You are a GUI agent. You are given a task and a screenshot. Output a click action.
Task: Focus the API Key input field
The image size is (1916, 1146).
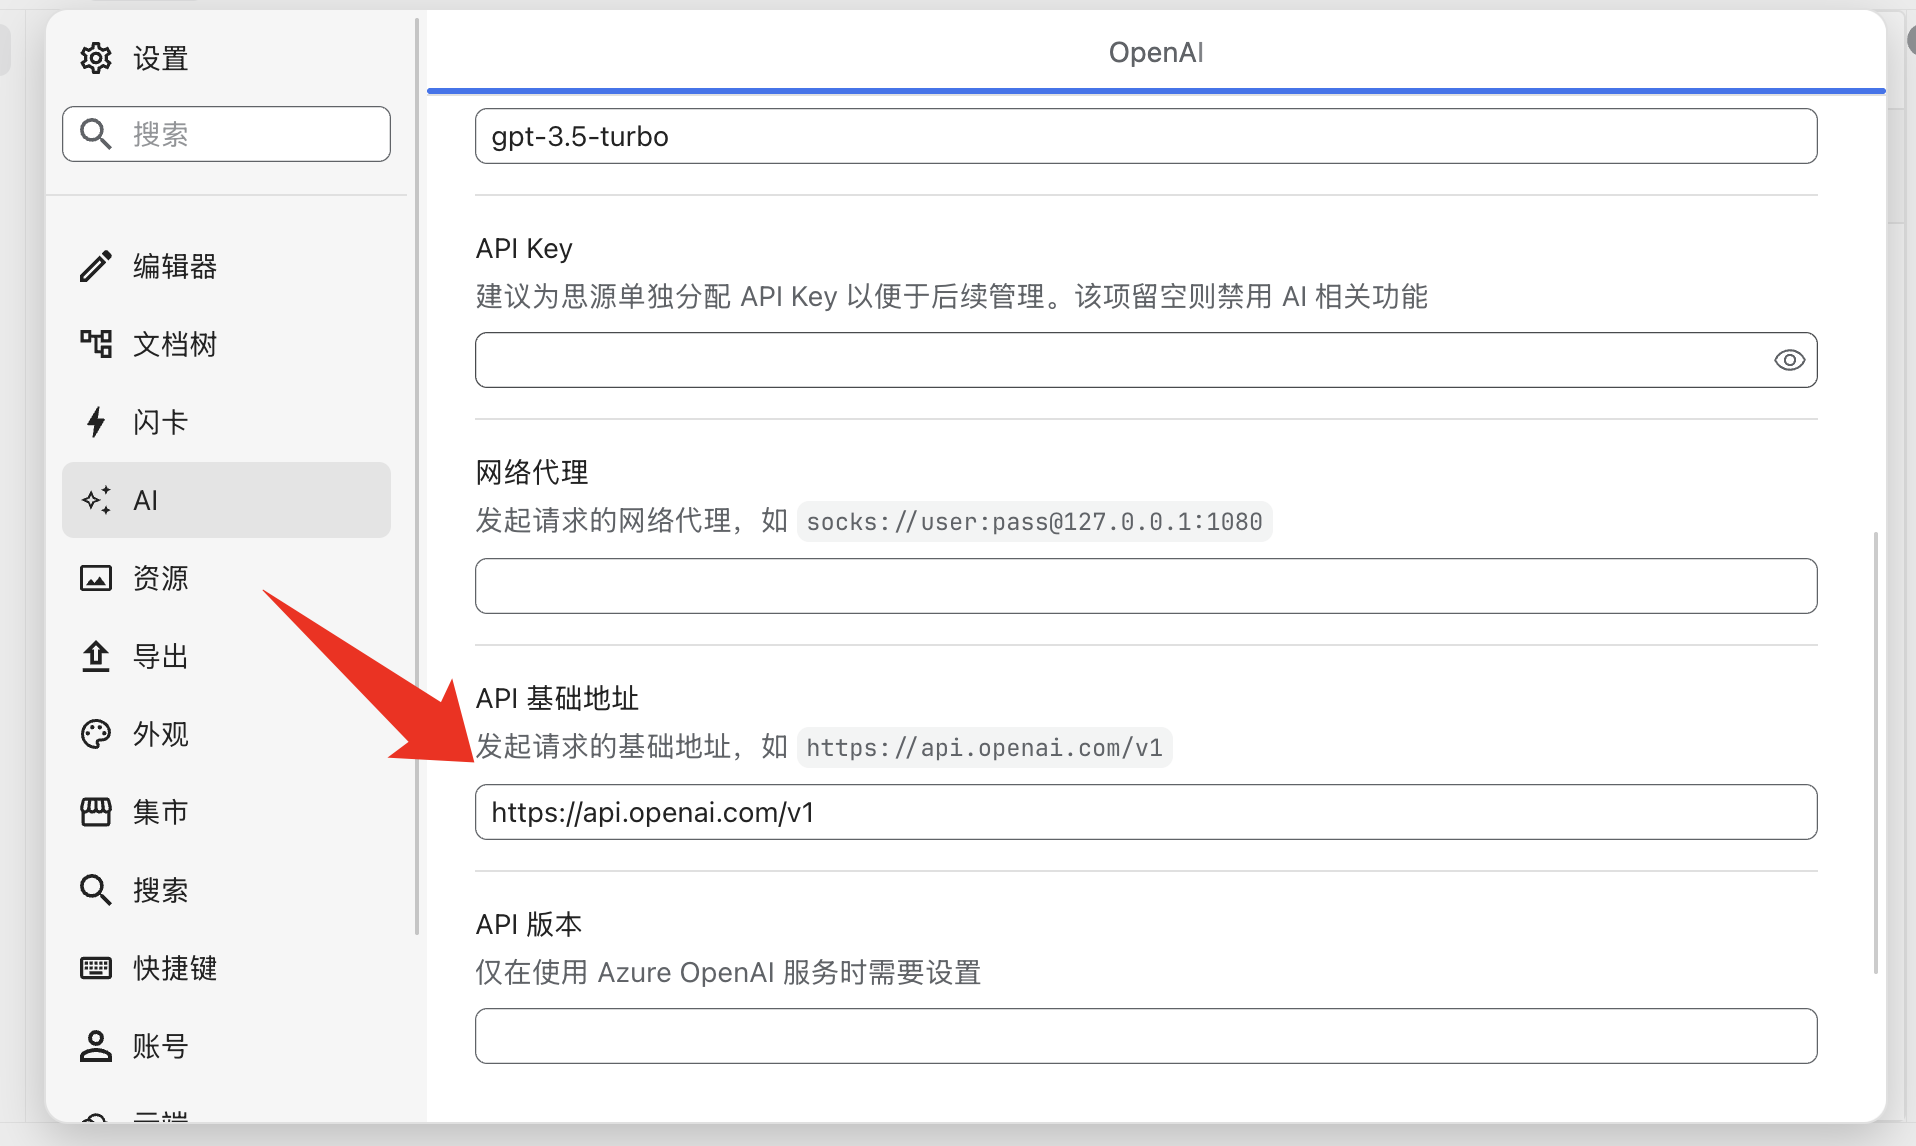[1120, 360]
